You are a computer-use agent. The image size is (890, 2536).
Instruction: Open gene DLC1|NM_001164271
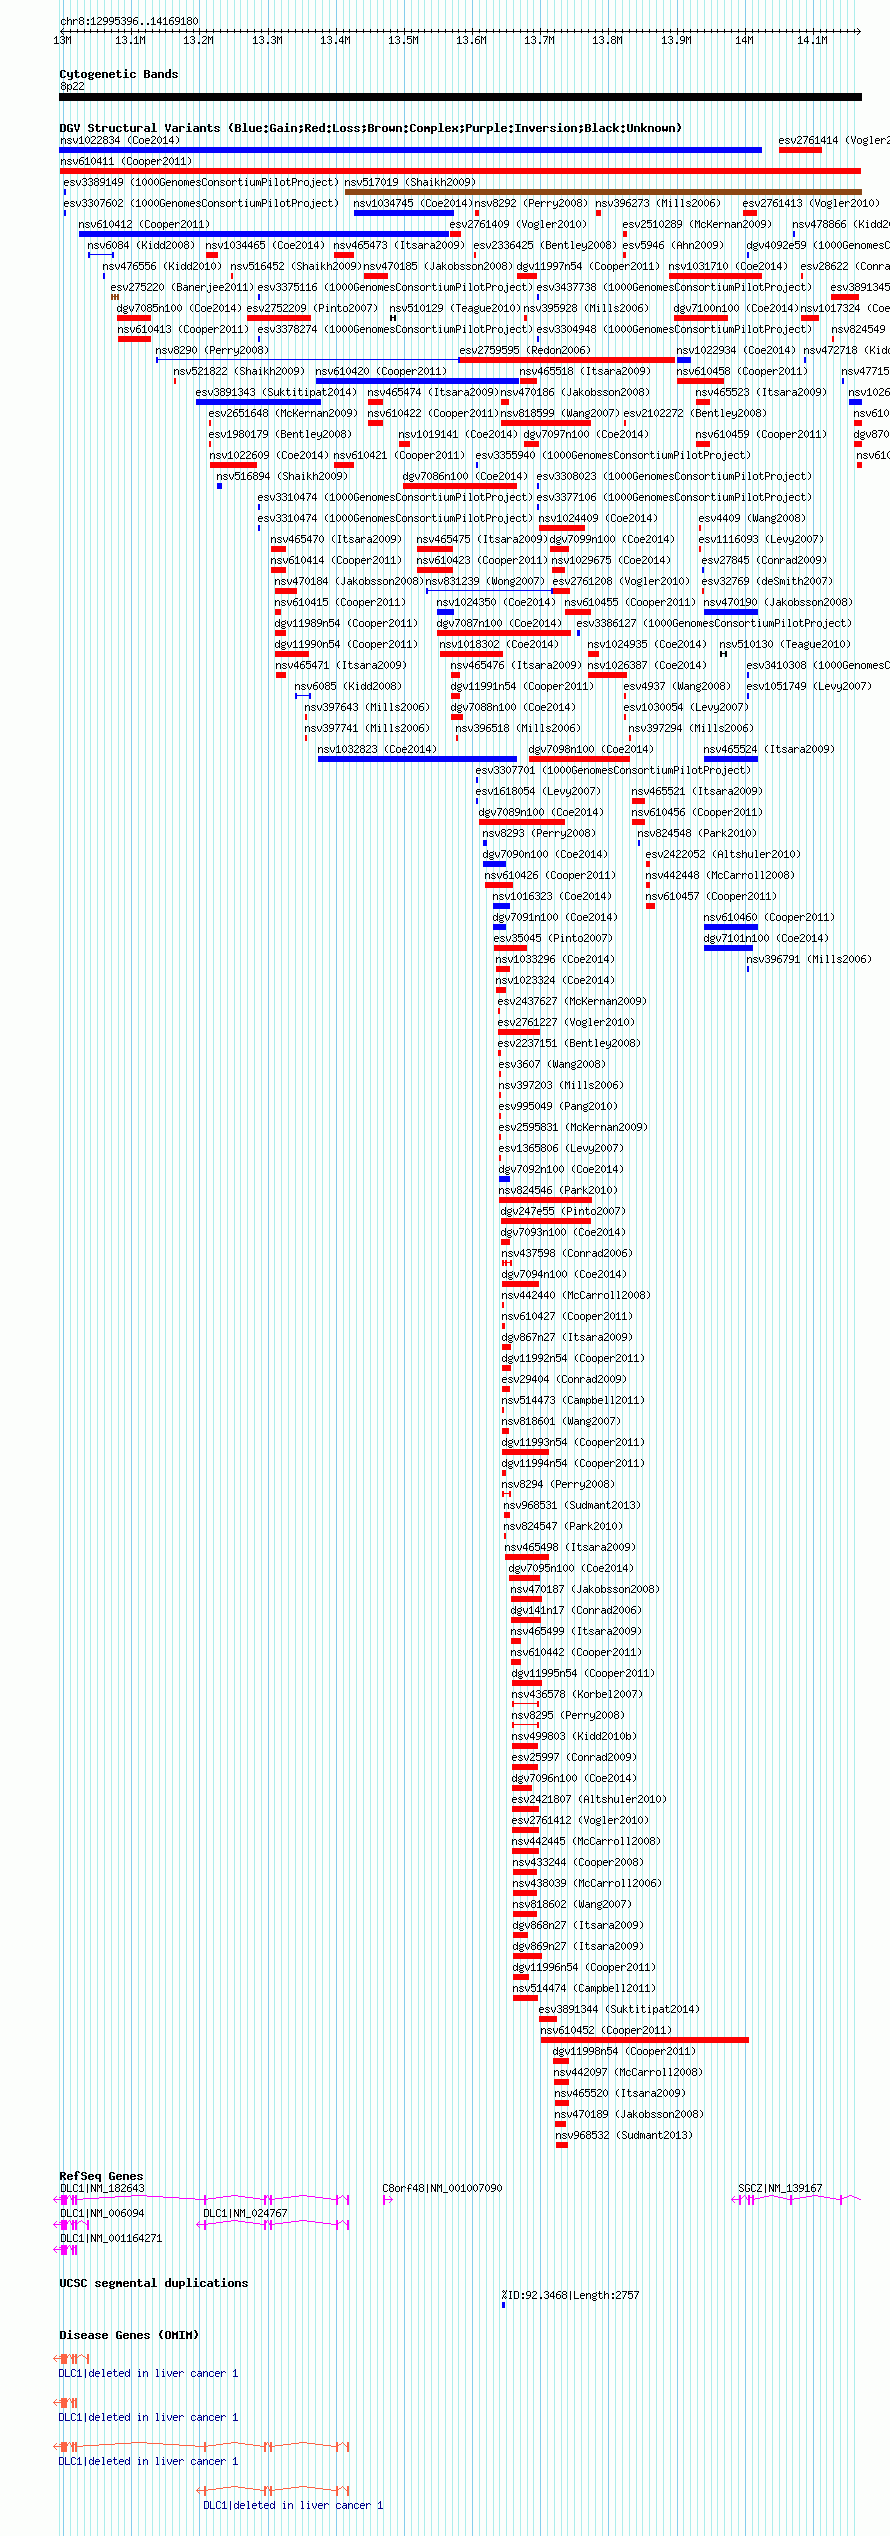point(111,2238)
